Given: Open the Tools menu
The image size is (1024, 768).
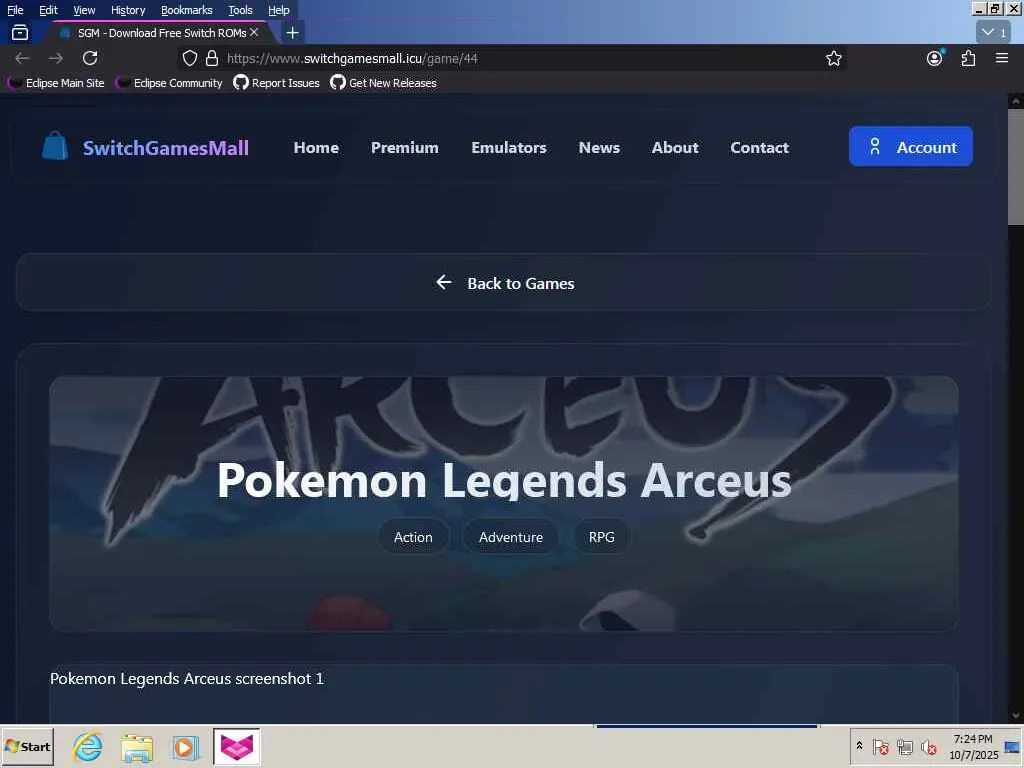Looking at the screenshot, I should [240, 10].
